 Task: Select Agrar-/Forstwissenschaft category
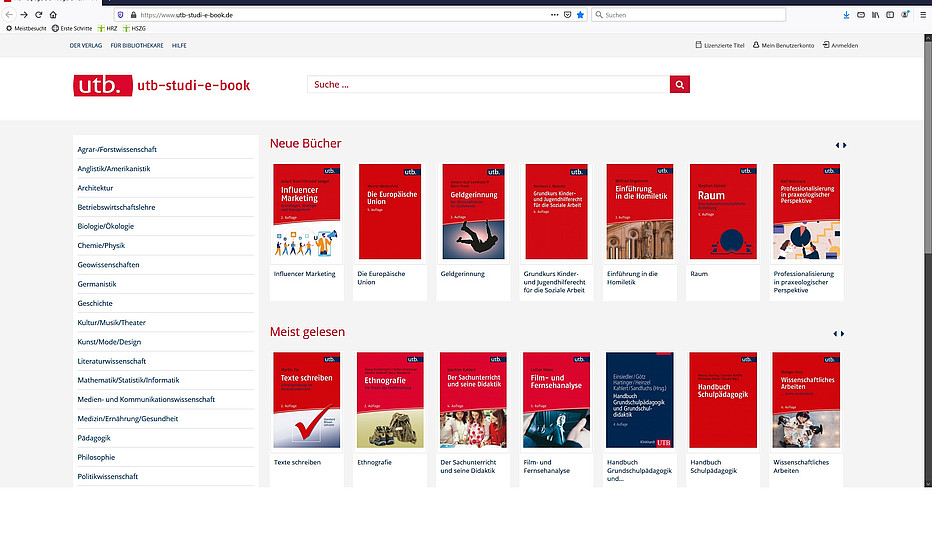tap(117, 149)
